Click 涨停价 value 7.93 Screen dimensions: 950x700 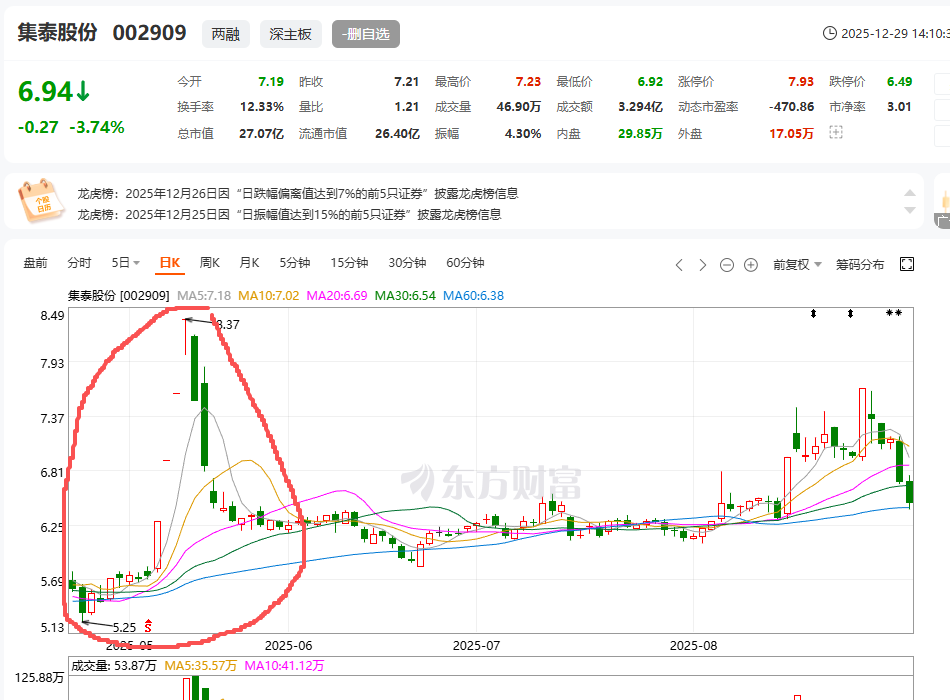[x=801, y=81]
